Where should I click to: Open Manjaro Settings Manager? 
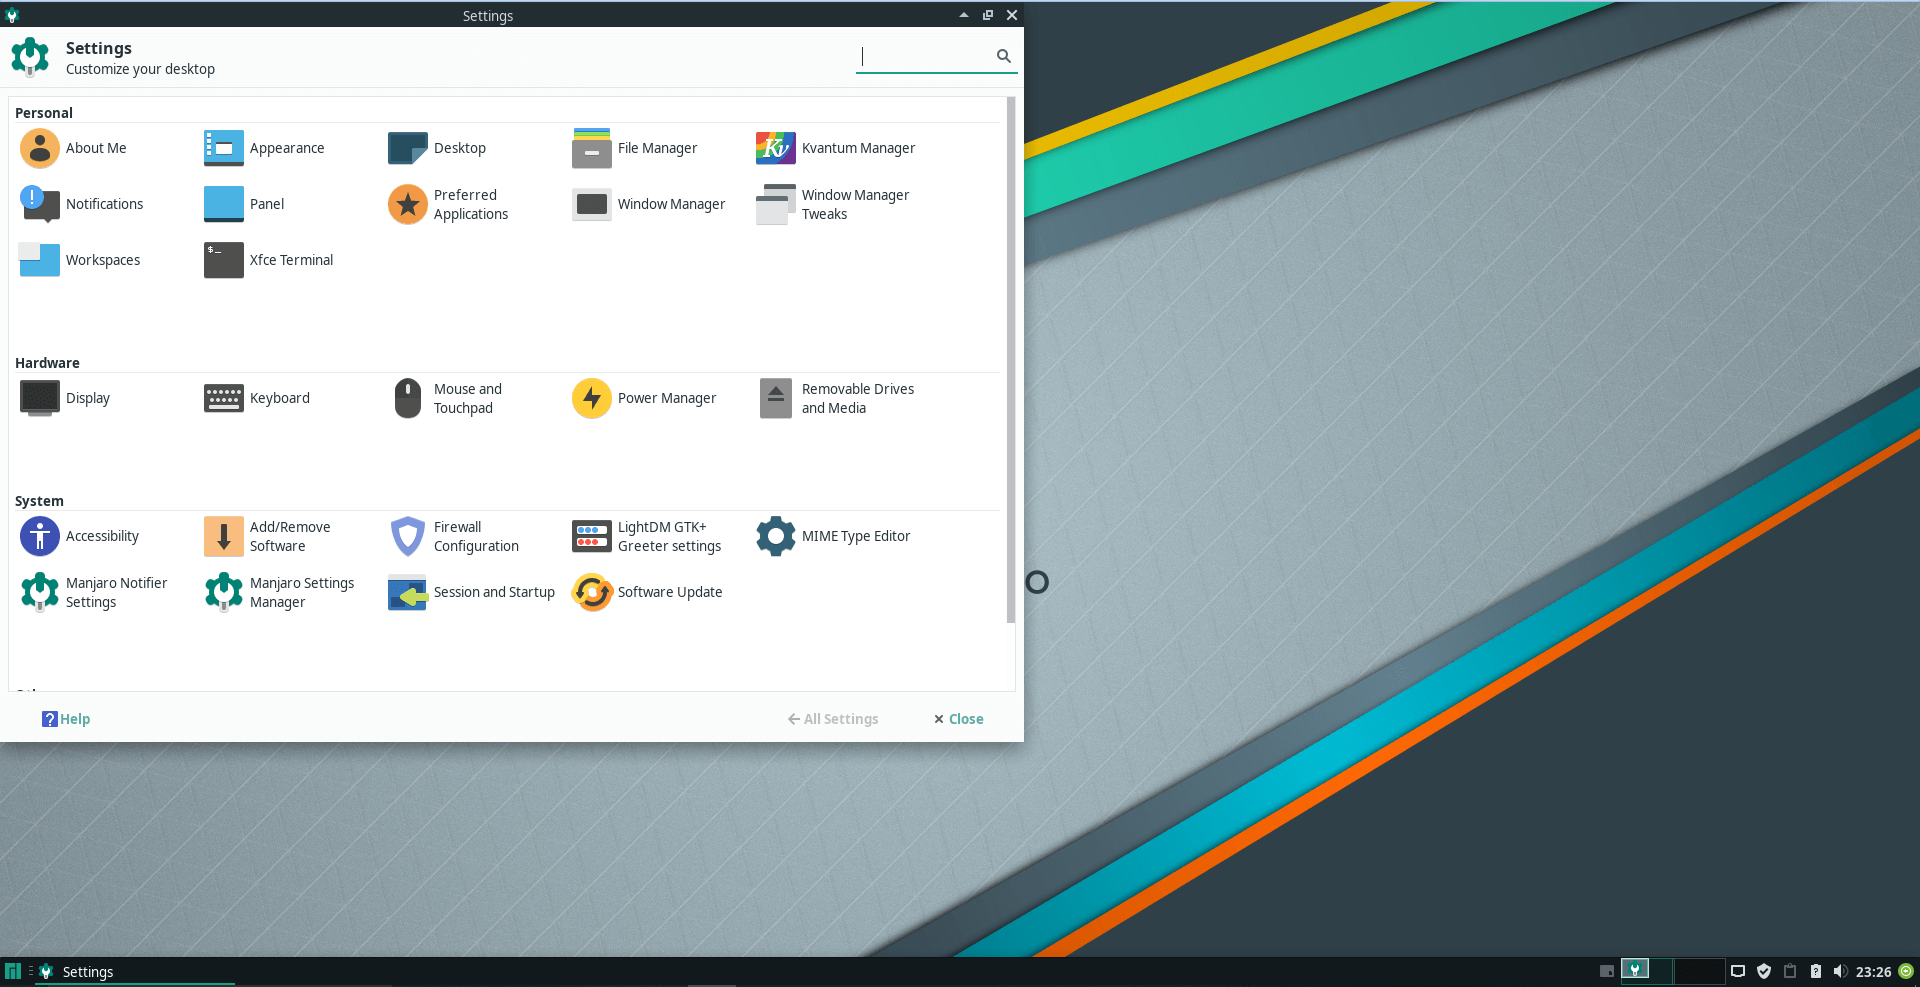[279, 592]
